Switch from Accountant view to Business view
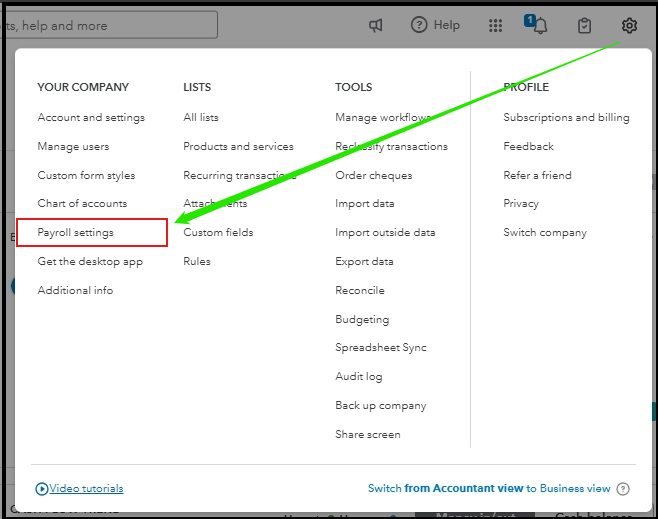Viewport: 658px width, 519px height. [x=489, y=489]
